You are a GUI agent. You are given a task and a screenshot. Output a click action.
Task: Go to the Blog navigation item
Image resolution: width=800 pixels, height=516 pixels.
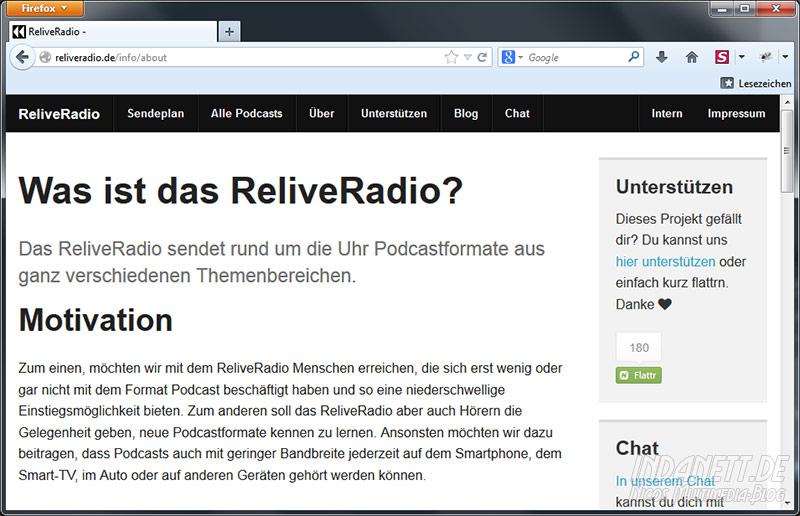point(466,113)
